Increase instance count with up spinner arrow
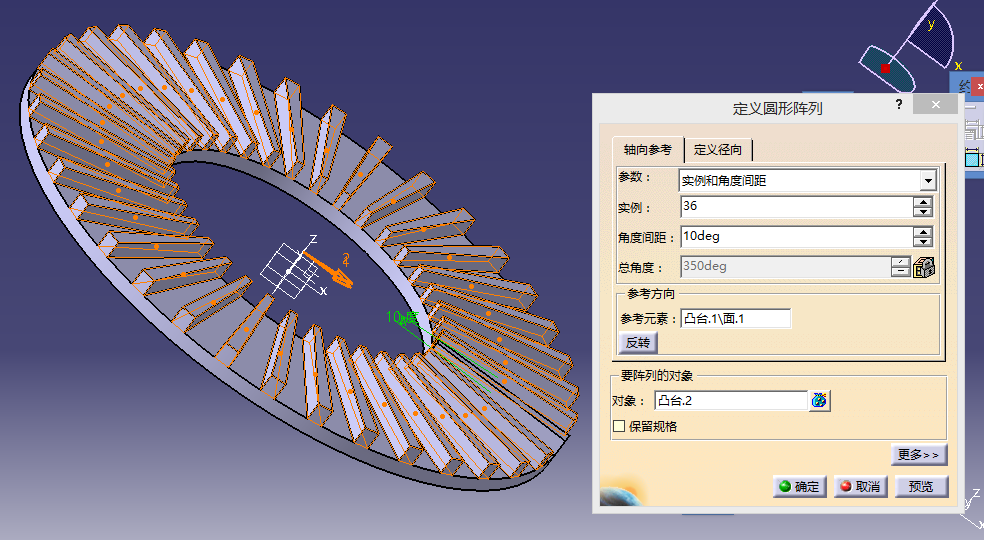The image size is (984, 540). (x=923, y=202)
